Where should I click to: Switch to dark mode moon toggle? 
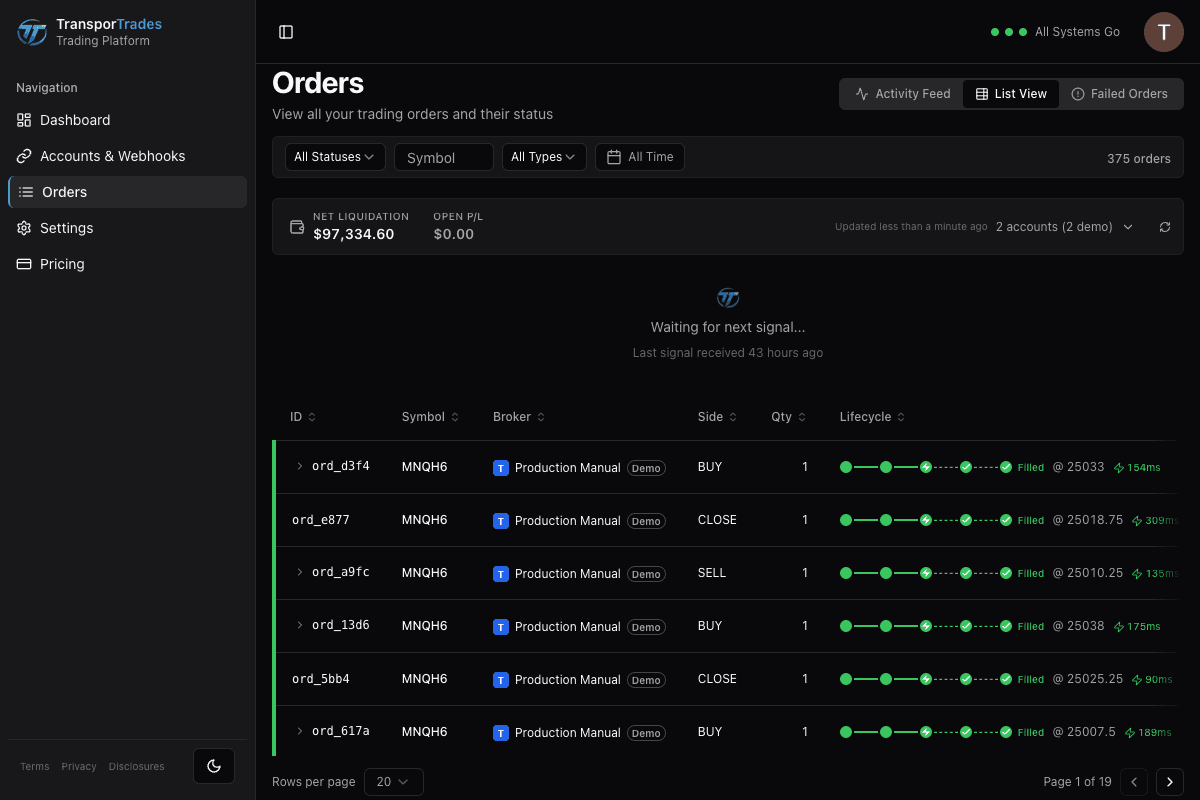(214, 766)
